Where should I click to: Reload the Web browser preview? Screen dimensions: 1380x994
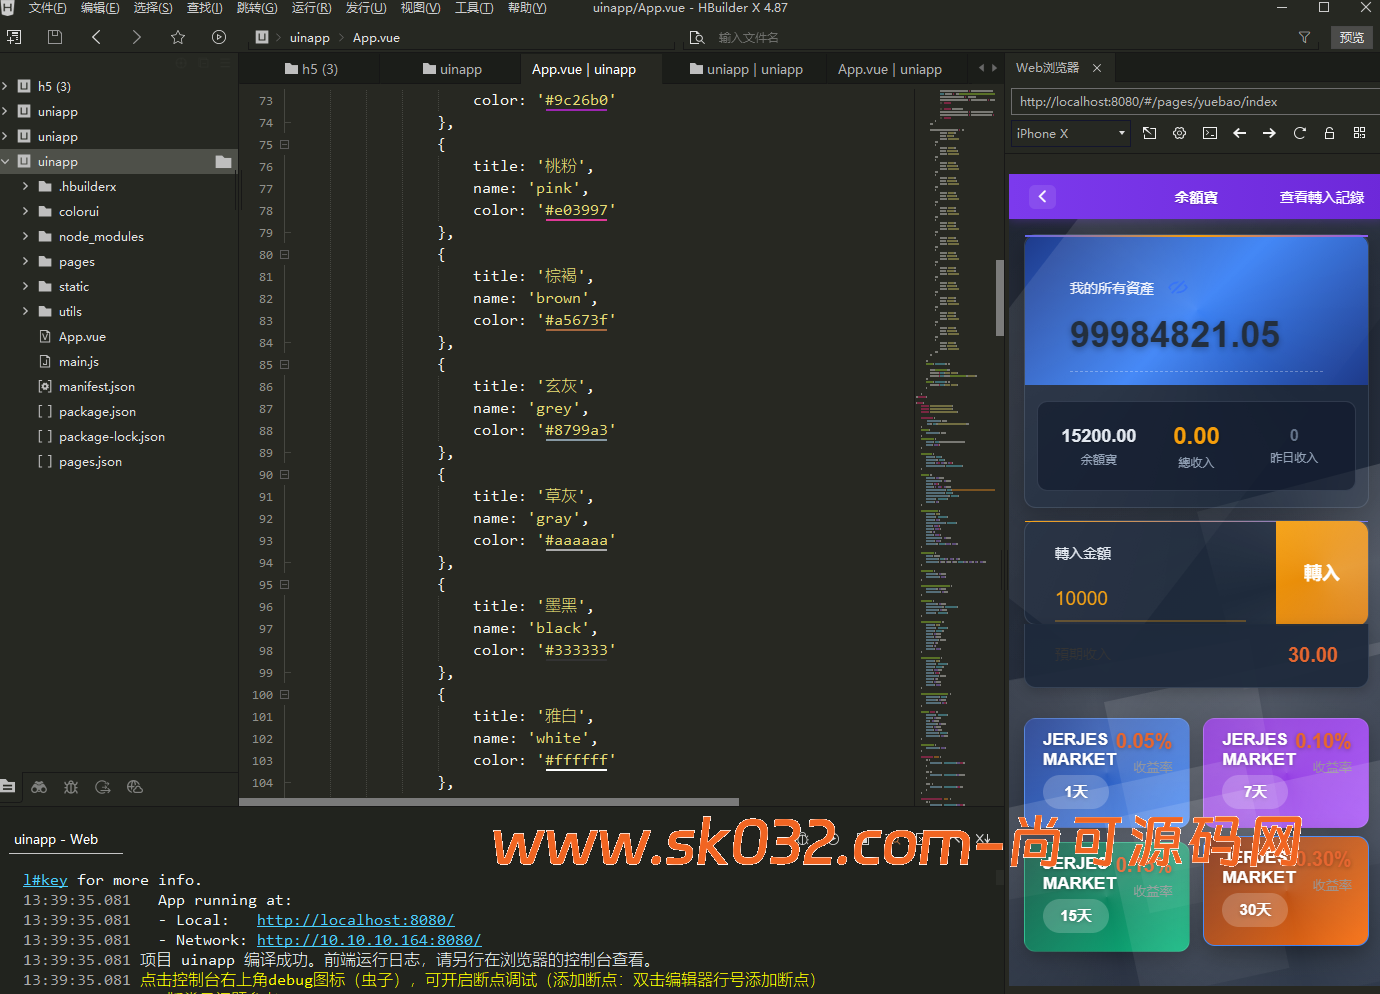pyautogui.click(x=1299, y=133)
